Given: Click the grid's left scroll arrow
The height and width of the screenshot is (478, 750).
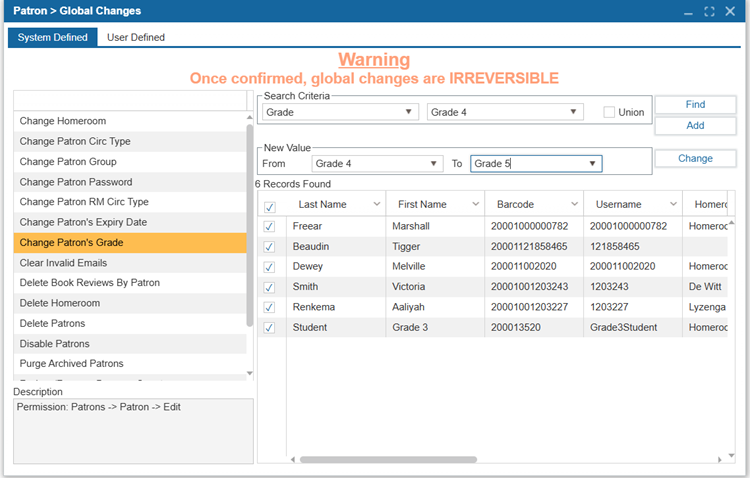Looking at the screenshot, I should 293,459.
